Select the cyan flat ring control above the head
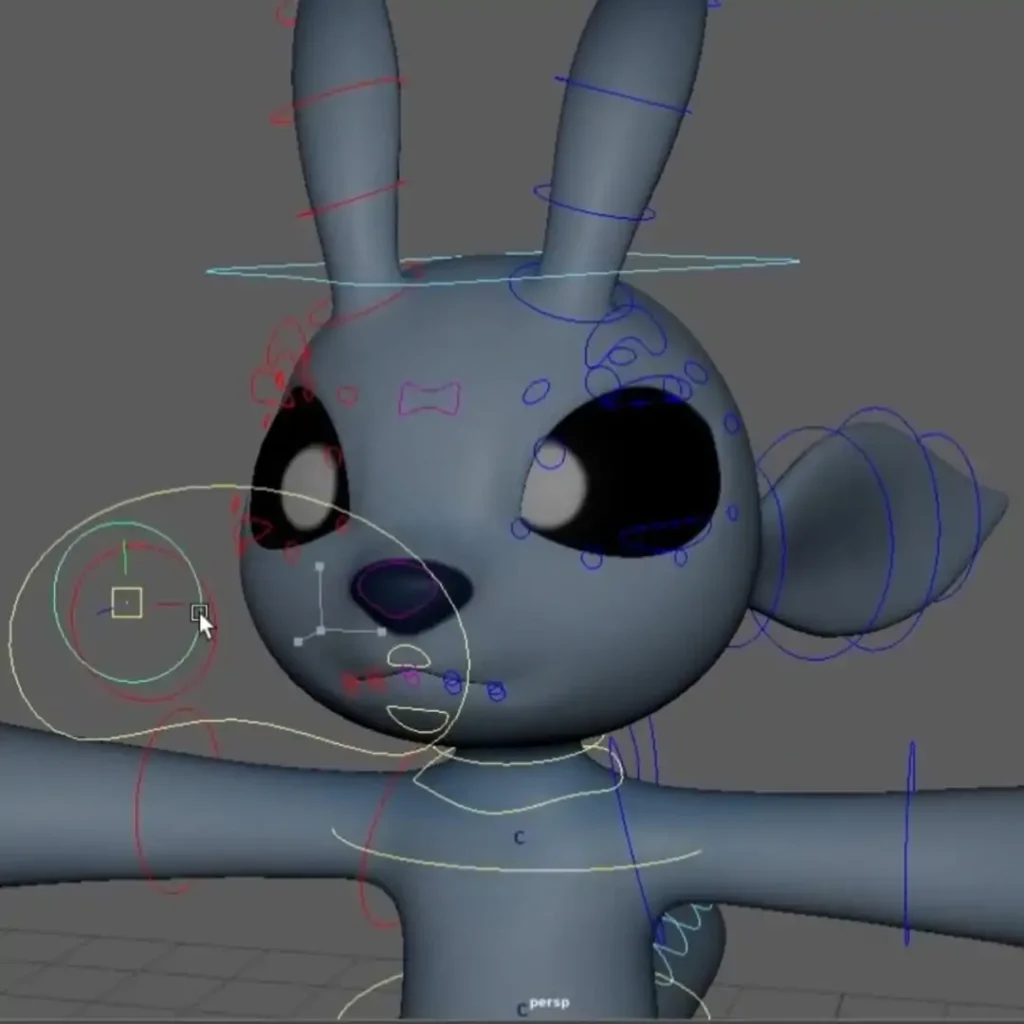Image resolution: width=1024 pixels, height=1024 pixels. pos(503,268)
